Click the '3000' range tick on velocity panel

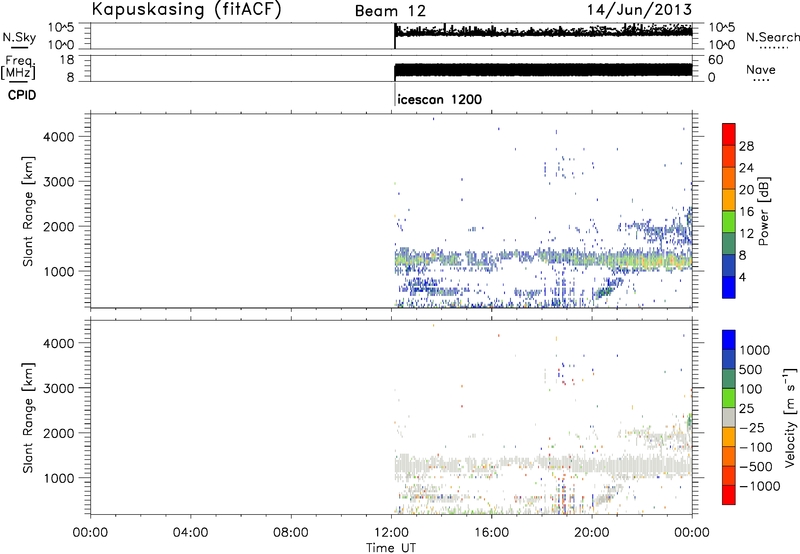[59, 388]
